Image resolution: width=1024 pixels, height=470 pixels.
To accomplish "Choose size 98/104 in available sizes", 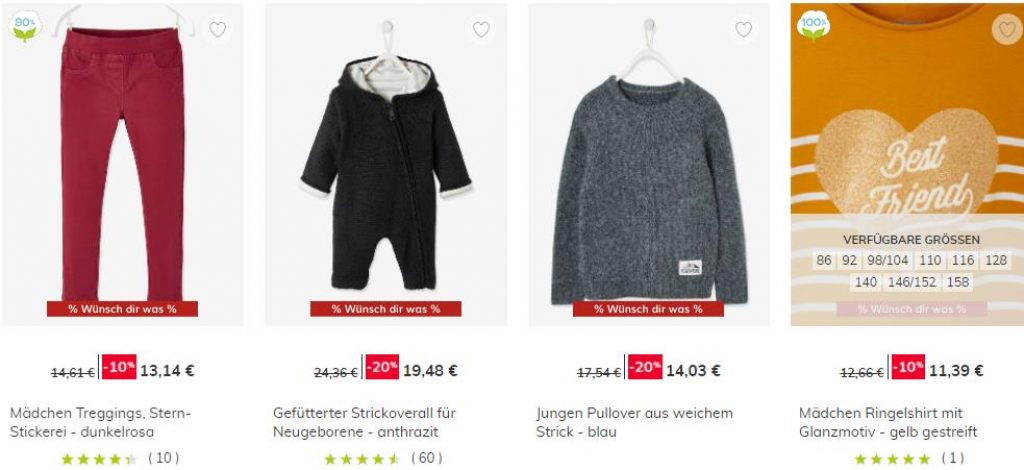I will click(x=887, y=260).
